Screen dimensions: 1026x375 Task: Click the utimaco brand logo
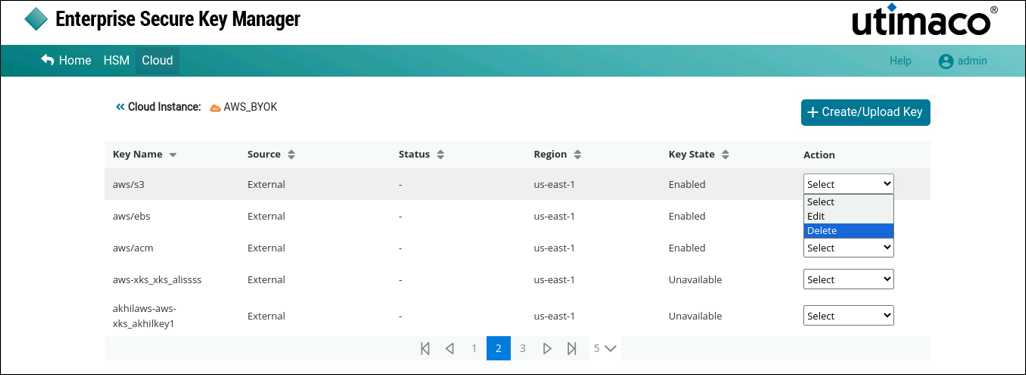(925, 21)
